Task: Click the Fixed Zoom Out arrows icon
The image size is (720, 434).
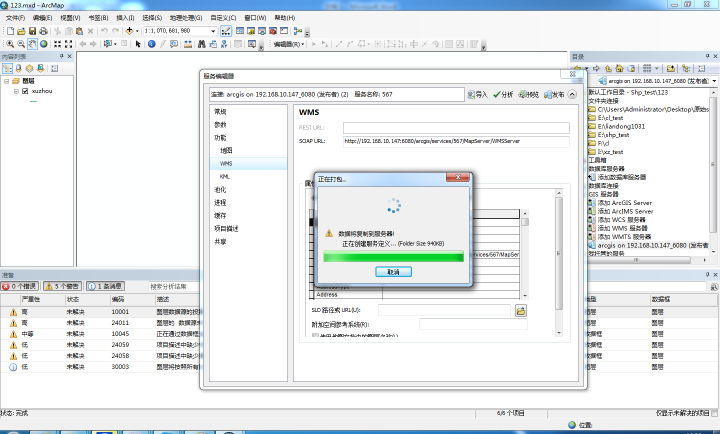Action: [x=68, y=44]
